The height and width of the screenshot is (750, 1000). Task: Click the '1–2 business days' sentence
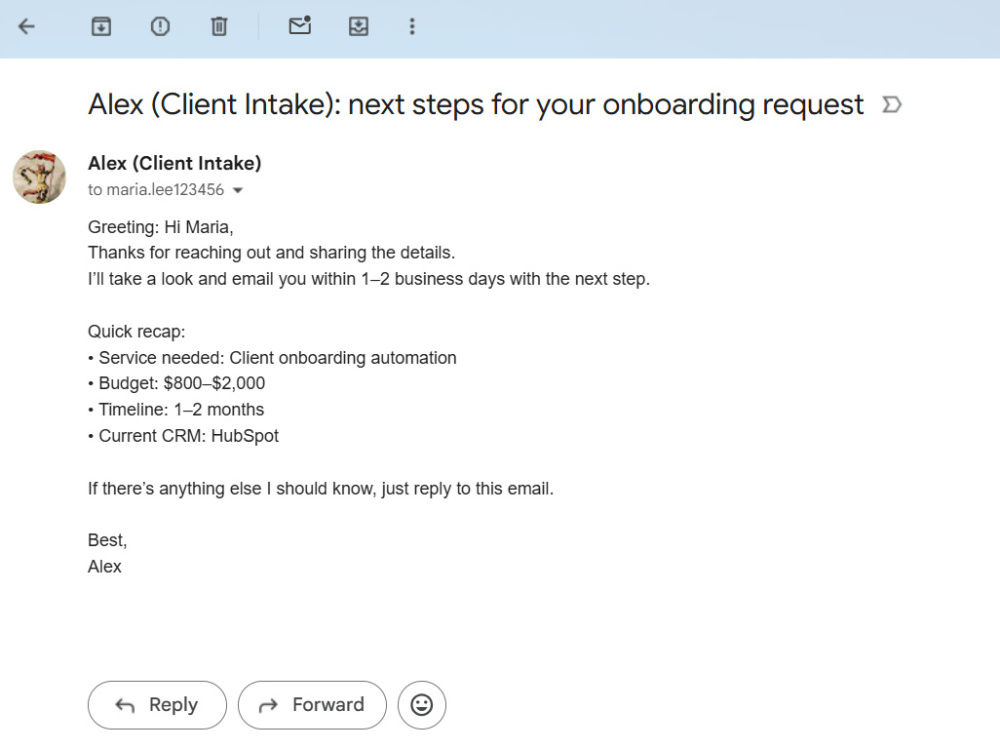point(369,279)
